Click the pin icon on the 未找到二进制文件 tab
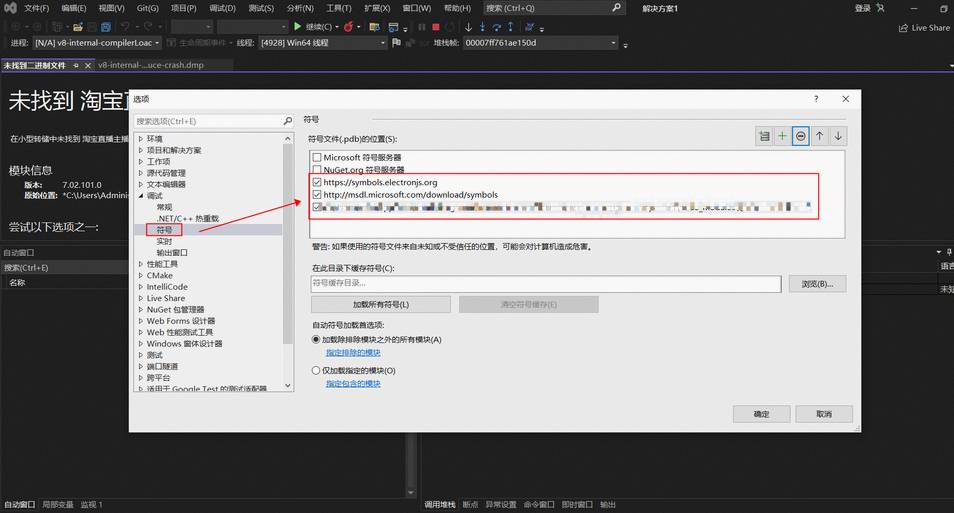 point(76,65)
